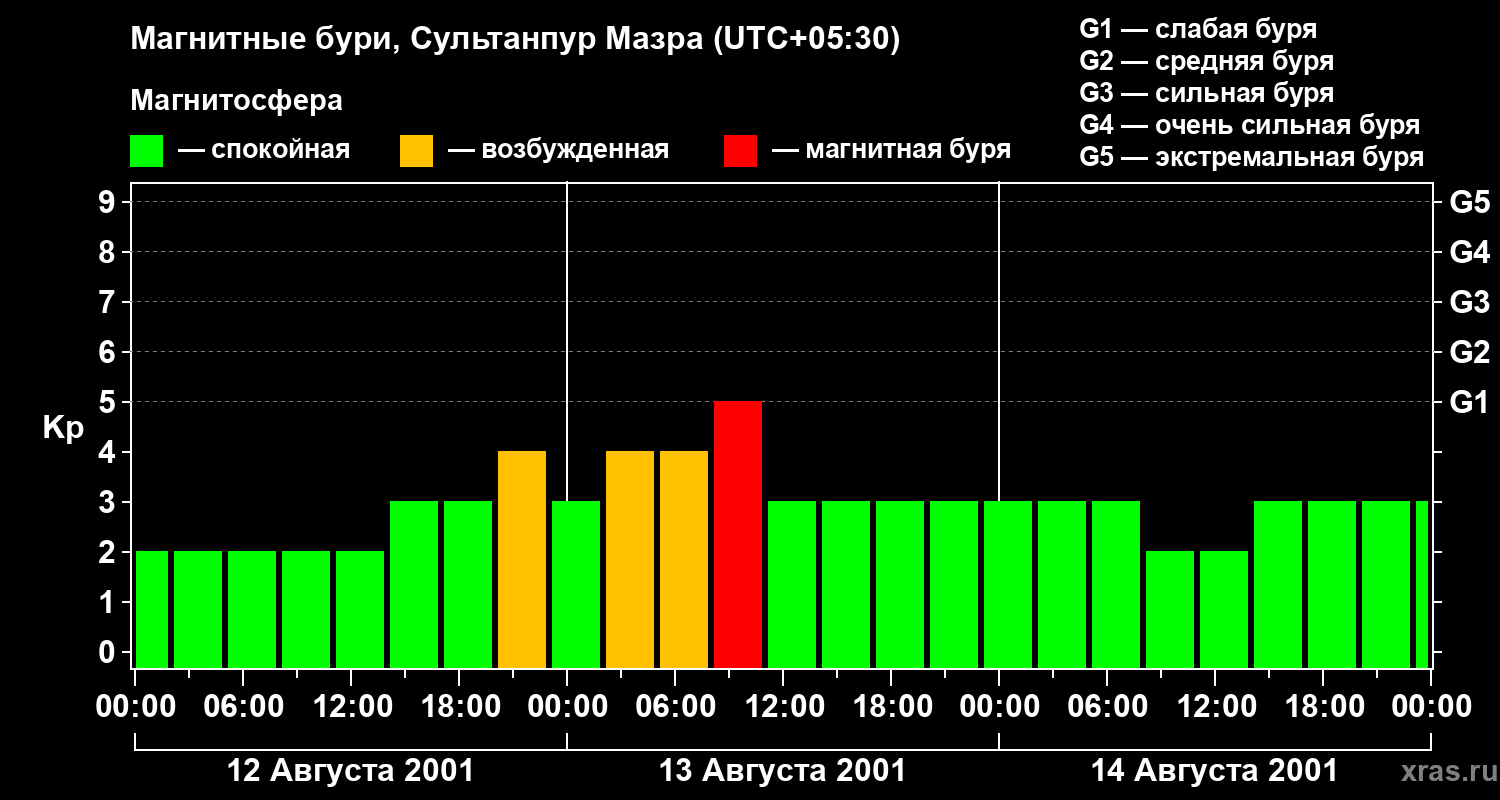Click the '13 Августа 2001' date label

(782, 771)
